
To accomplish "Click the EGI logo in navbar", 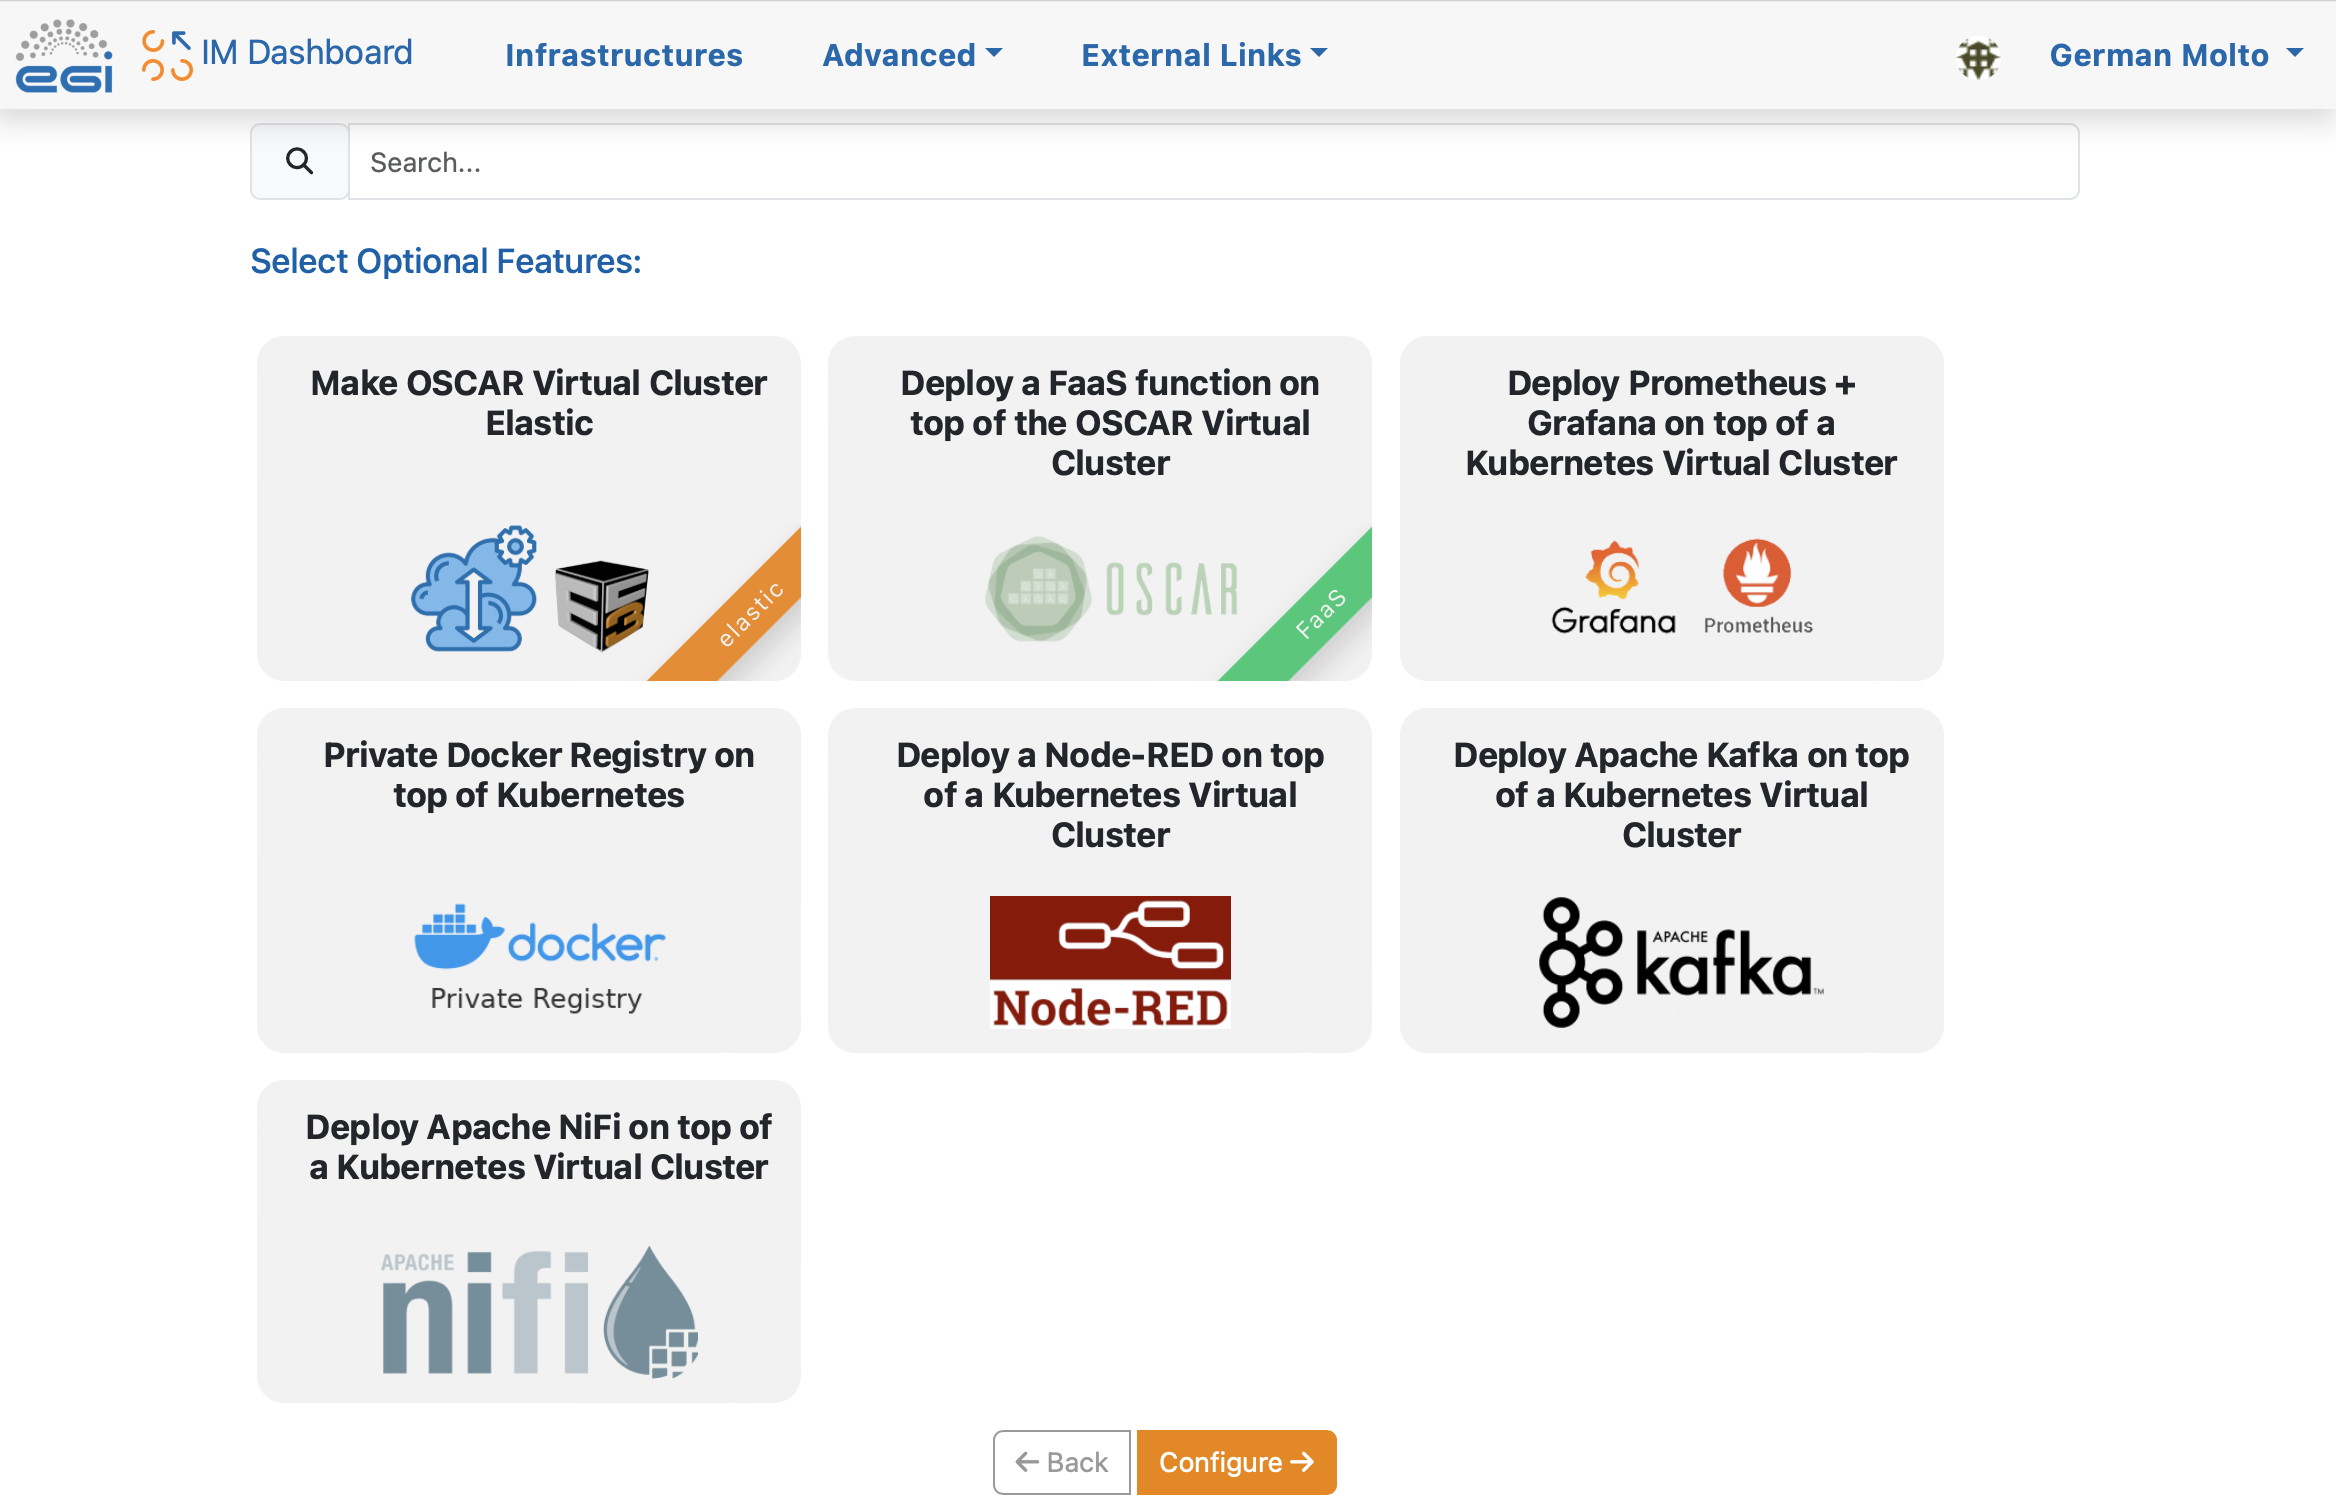I will [64, 56].
